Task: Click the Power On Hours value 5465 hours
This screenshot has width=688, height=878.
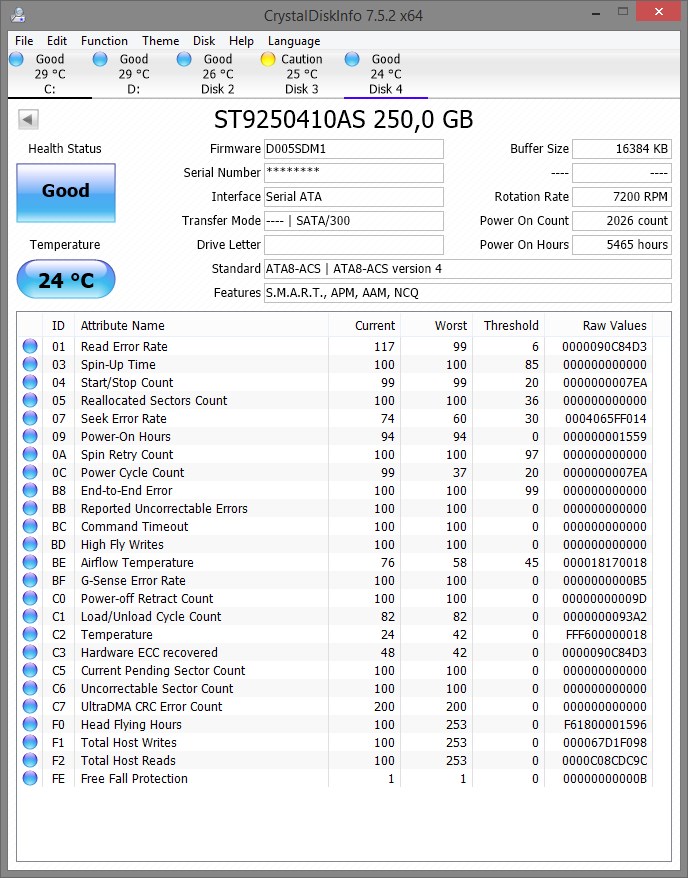Action: point(621,245)
